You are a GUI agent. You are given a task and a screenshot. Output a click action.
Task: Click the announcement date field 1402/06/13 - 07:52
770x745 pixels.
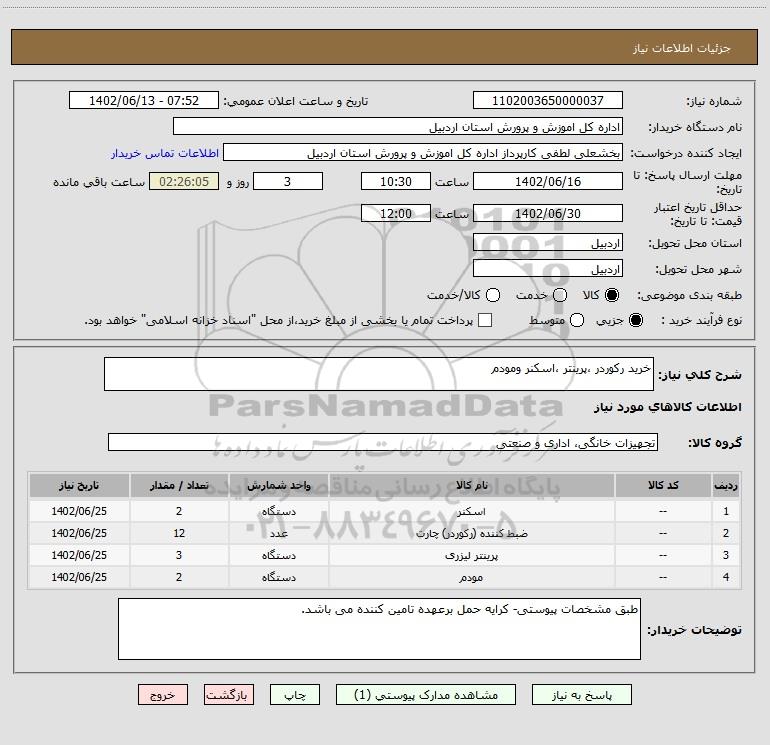(144, 100)
